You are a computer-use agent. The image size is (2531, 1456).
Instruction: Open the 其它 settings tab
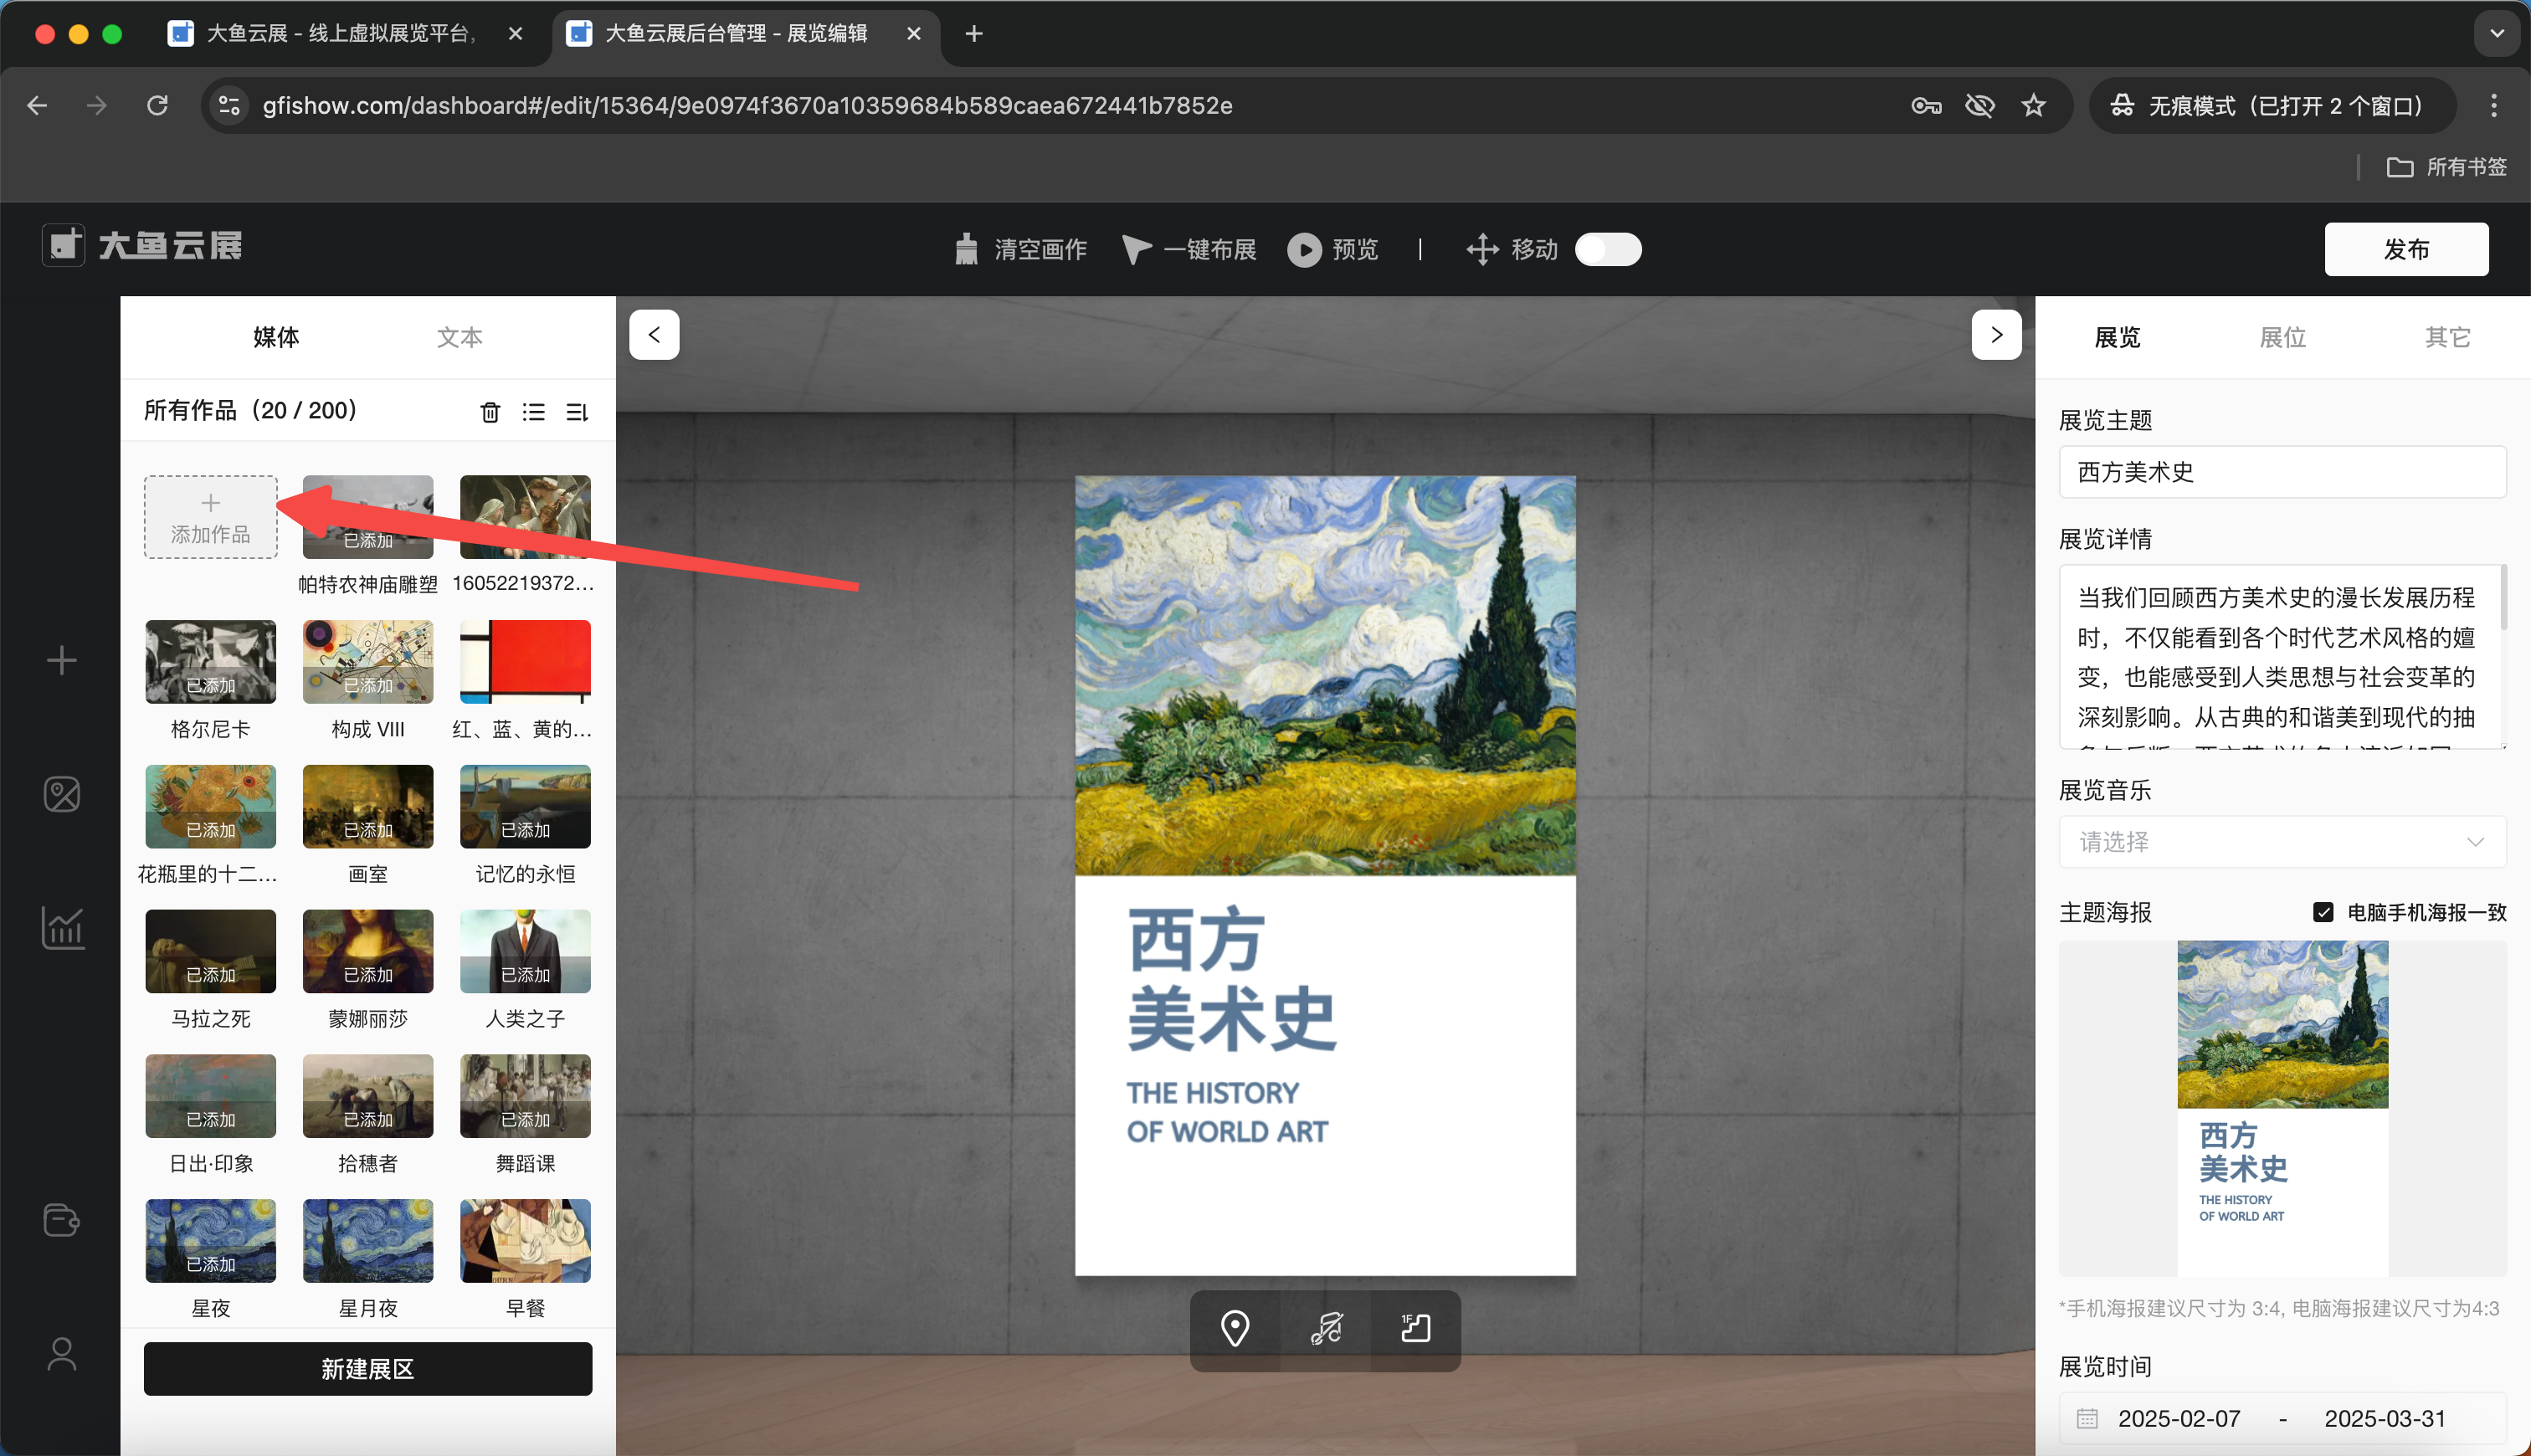[x=2447, y=337]
